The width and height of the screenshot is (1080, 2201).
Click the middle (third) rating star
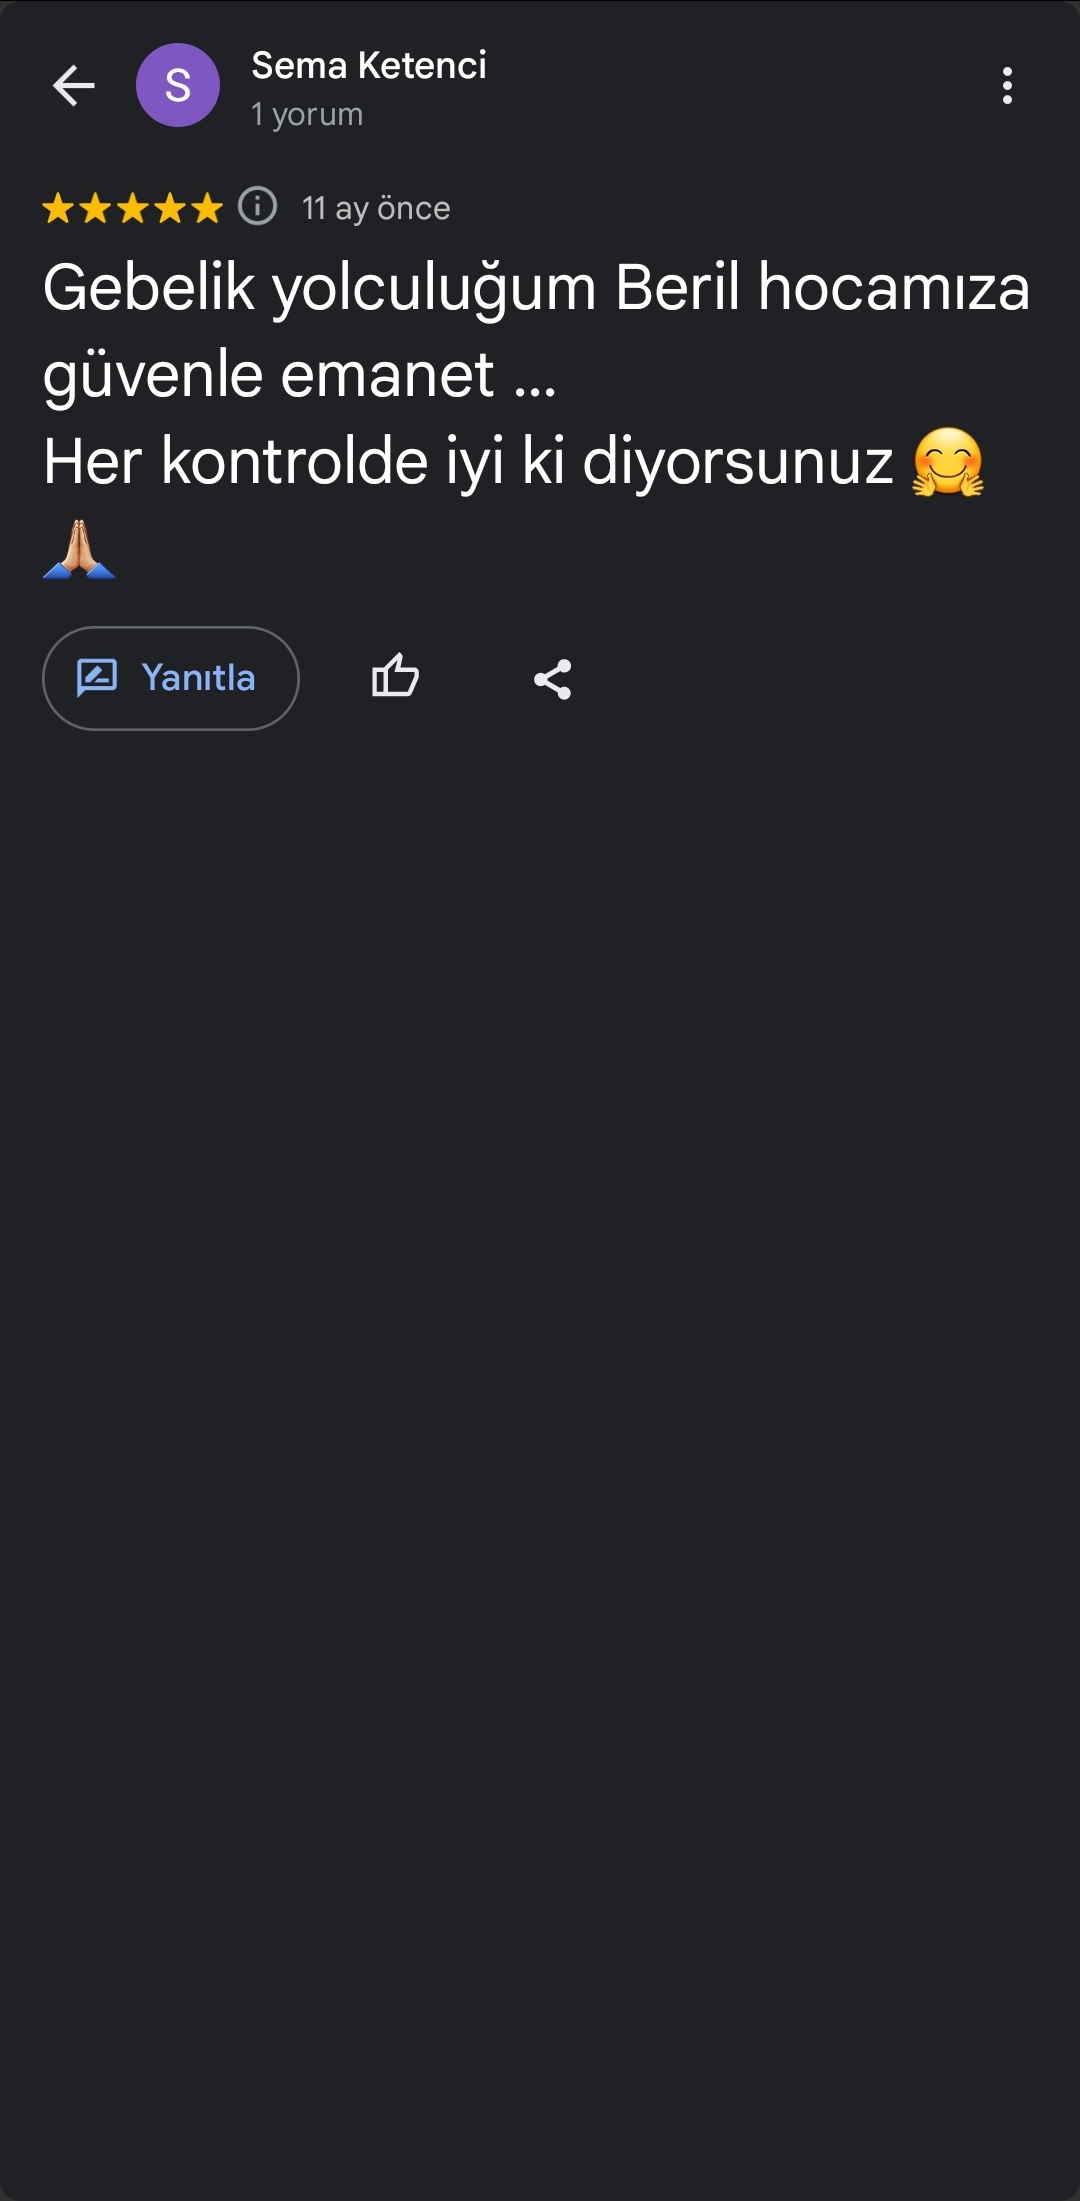[x=132, y=208]
